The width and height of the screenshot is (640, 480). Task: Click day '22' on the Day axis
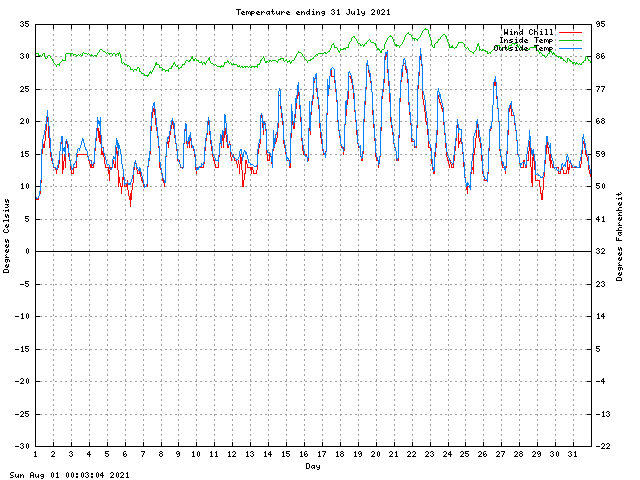coord(411,454)
